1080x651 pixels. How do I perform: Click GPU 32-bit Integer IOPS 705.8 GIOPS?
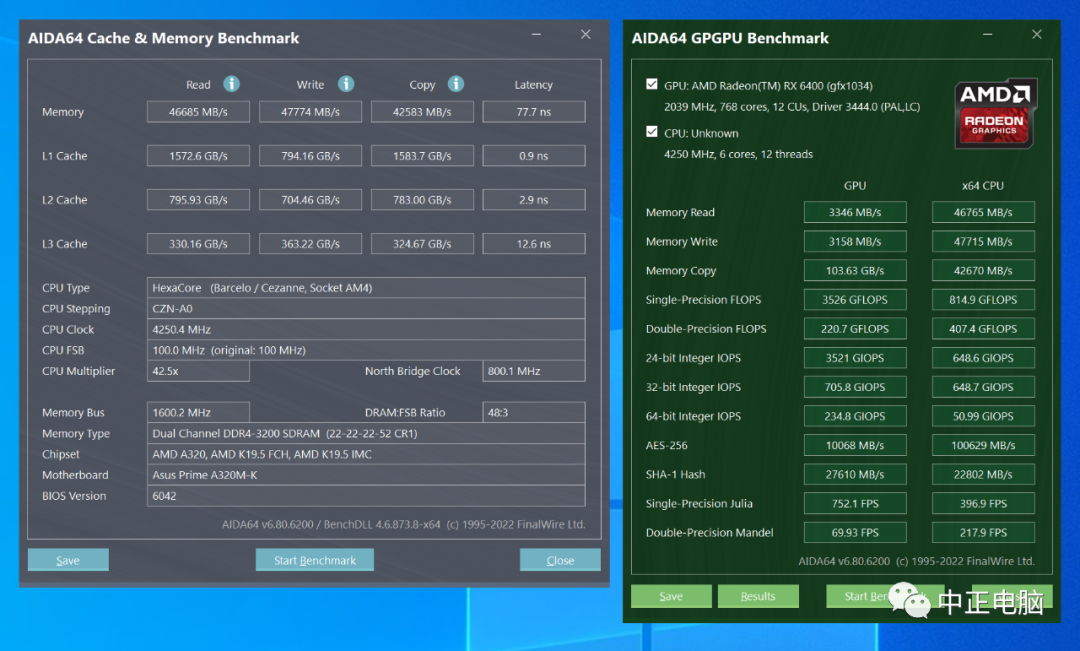pos(855,387)
